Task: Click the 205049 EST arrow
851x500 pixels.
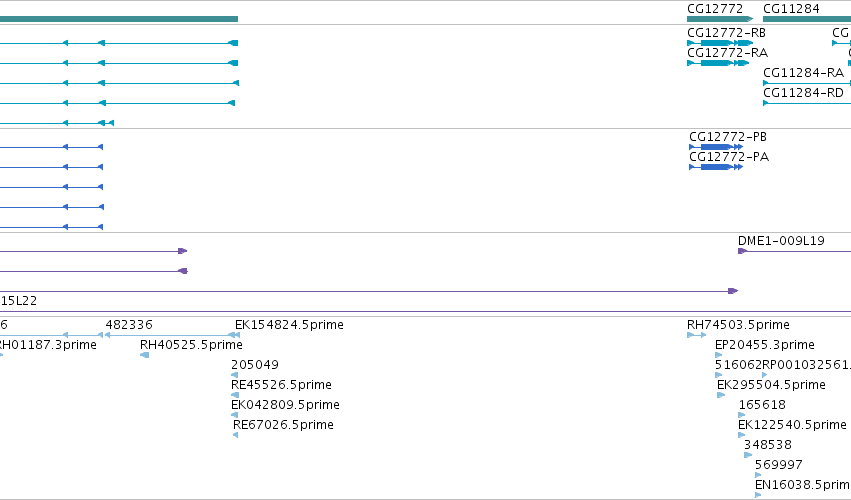Action: (234, 375)
